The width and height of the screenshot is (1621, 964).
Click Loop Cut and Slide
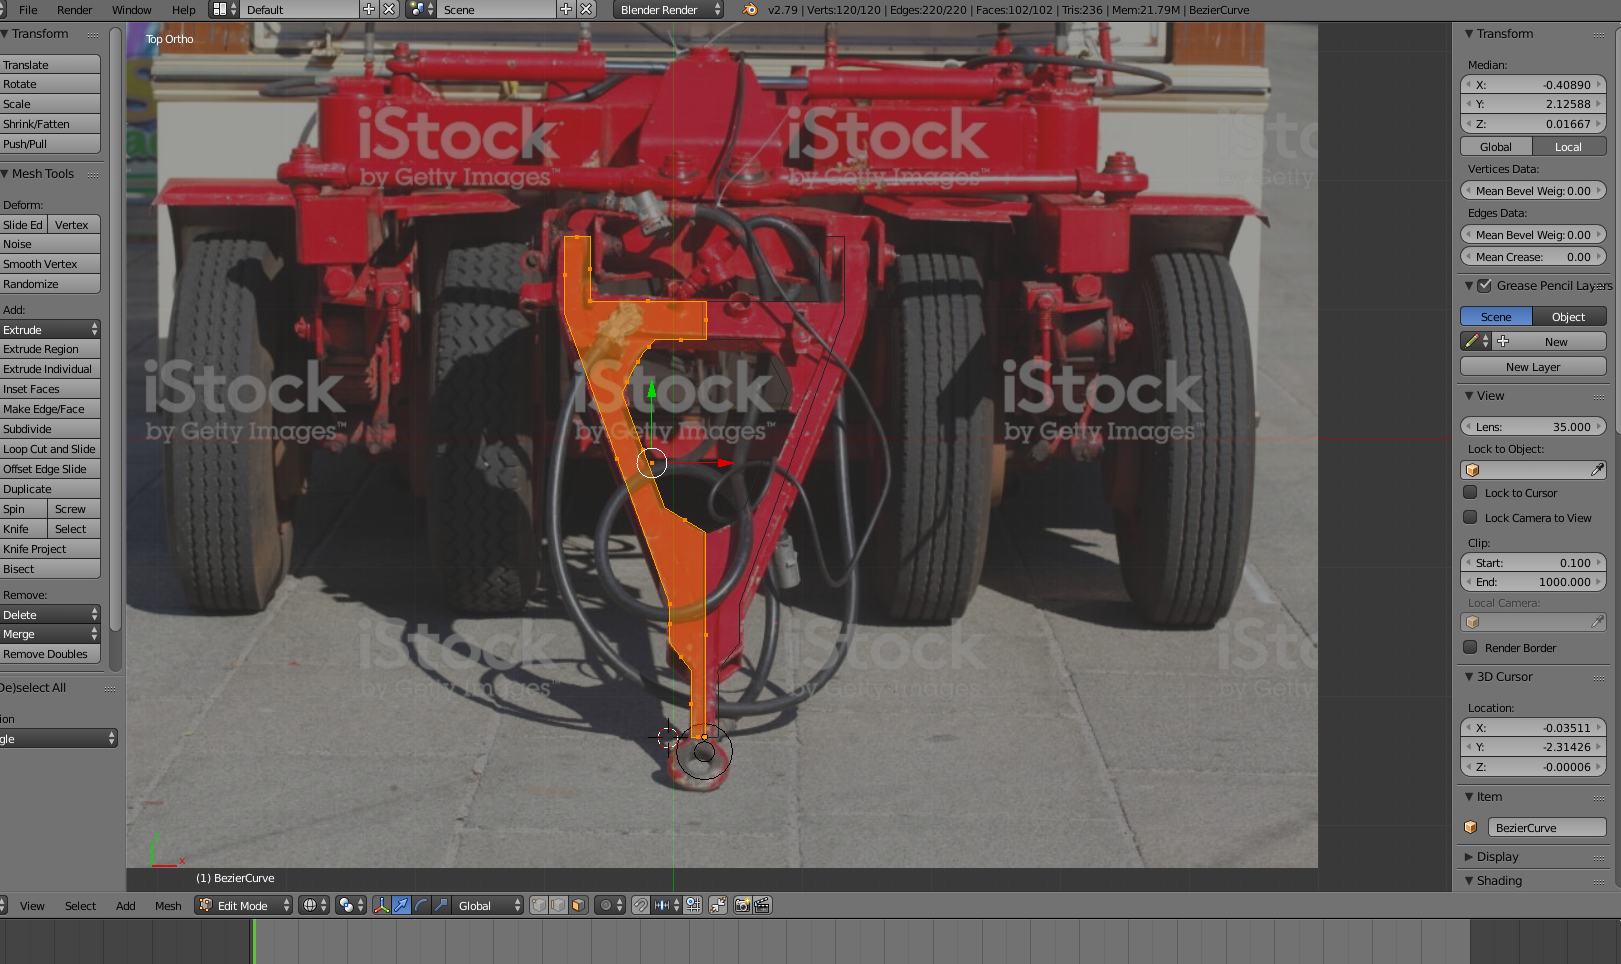tap(50, 449)
